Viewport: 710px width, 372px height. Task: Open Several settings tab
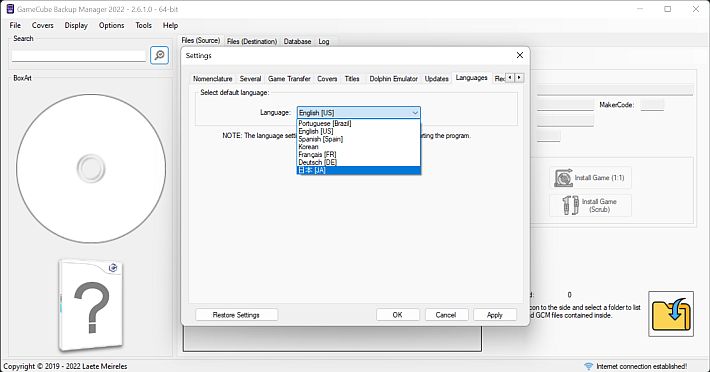(250, 79)
